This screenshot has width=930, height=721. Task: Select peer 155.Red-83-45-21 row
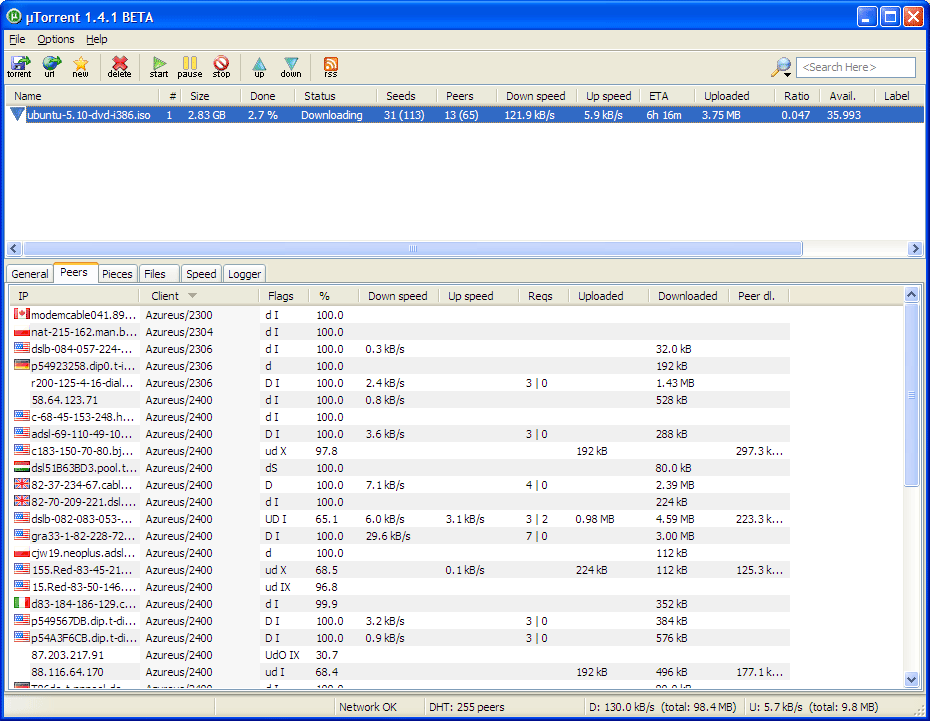400,570
